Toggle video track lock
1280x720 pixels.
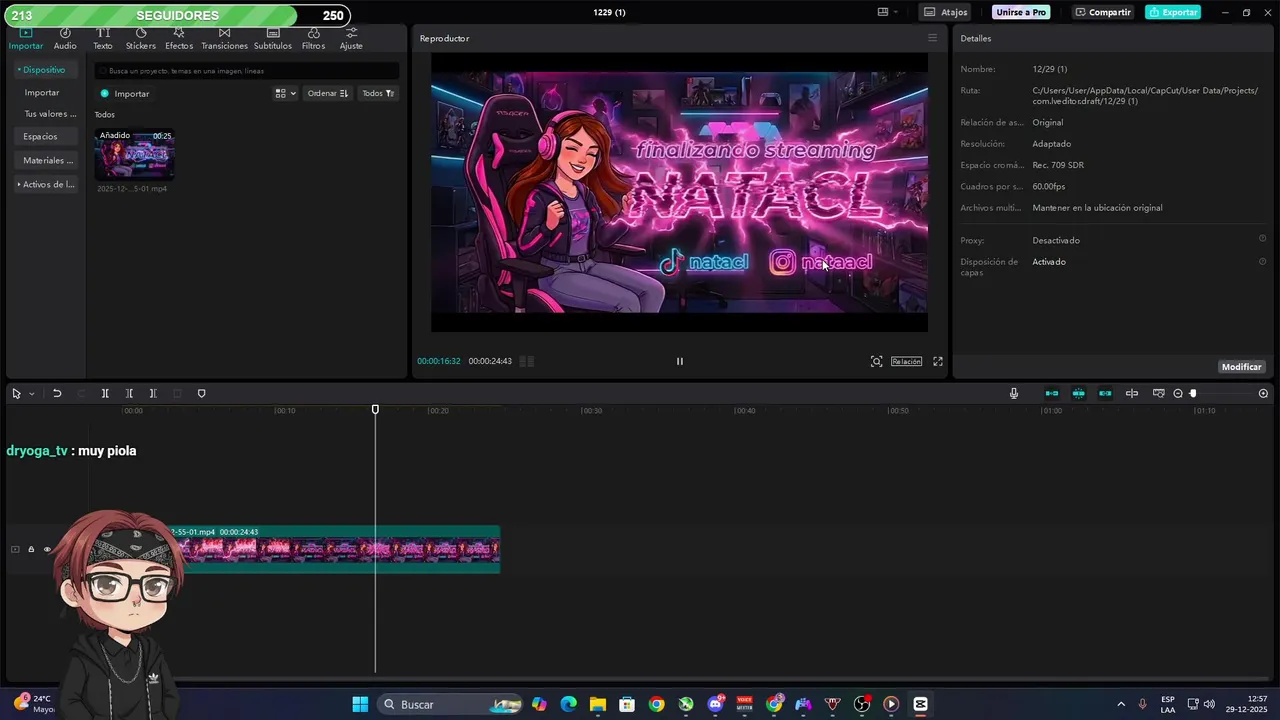pos(31,549)
